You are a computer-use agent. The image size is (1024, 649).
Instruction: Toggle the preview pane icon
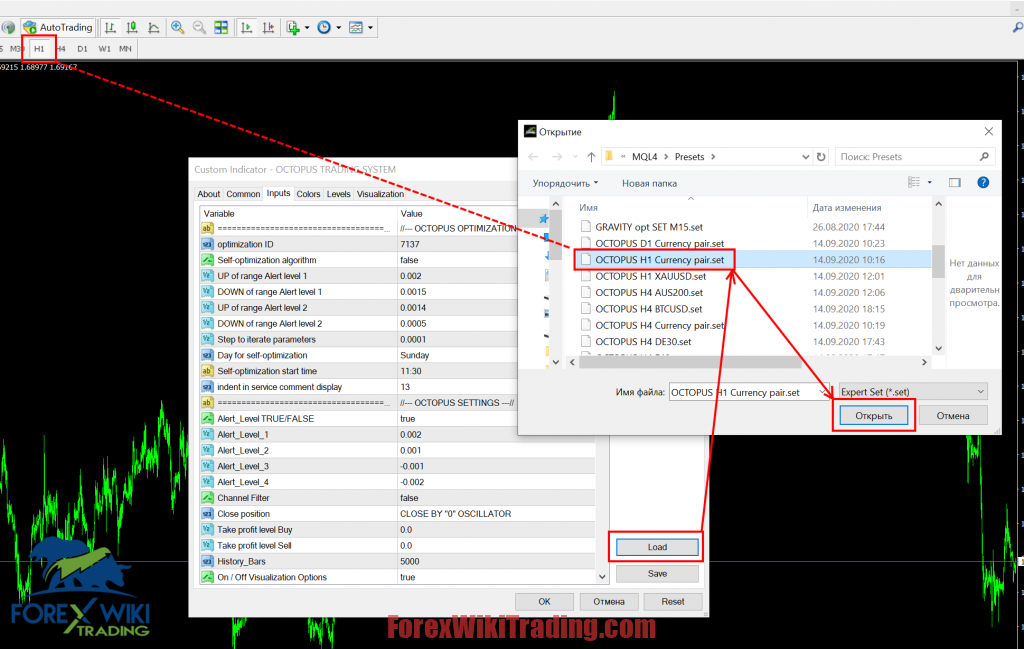(x=955, y=183)
